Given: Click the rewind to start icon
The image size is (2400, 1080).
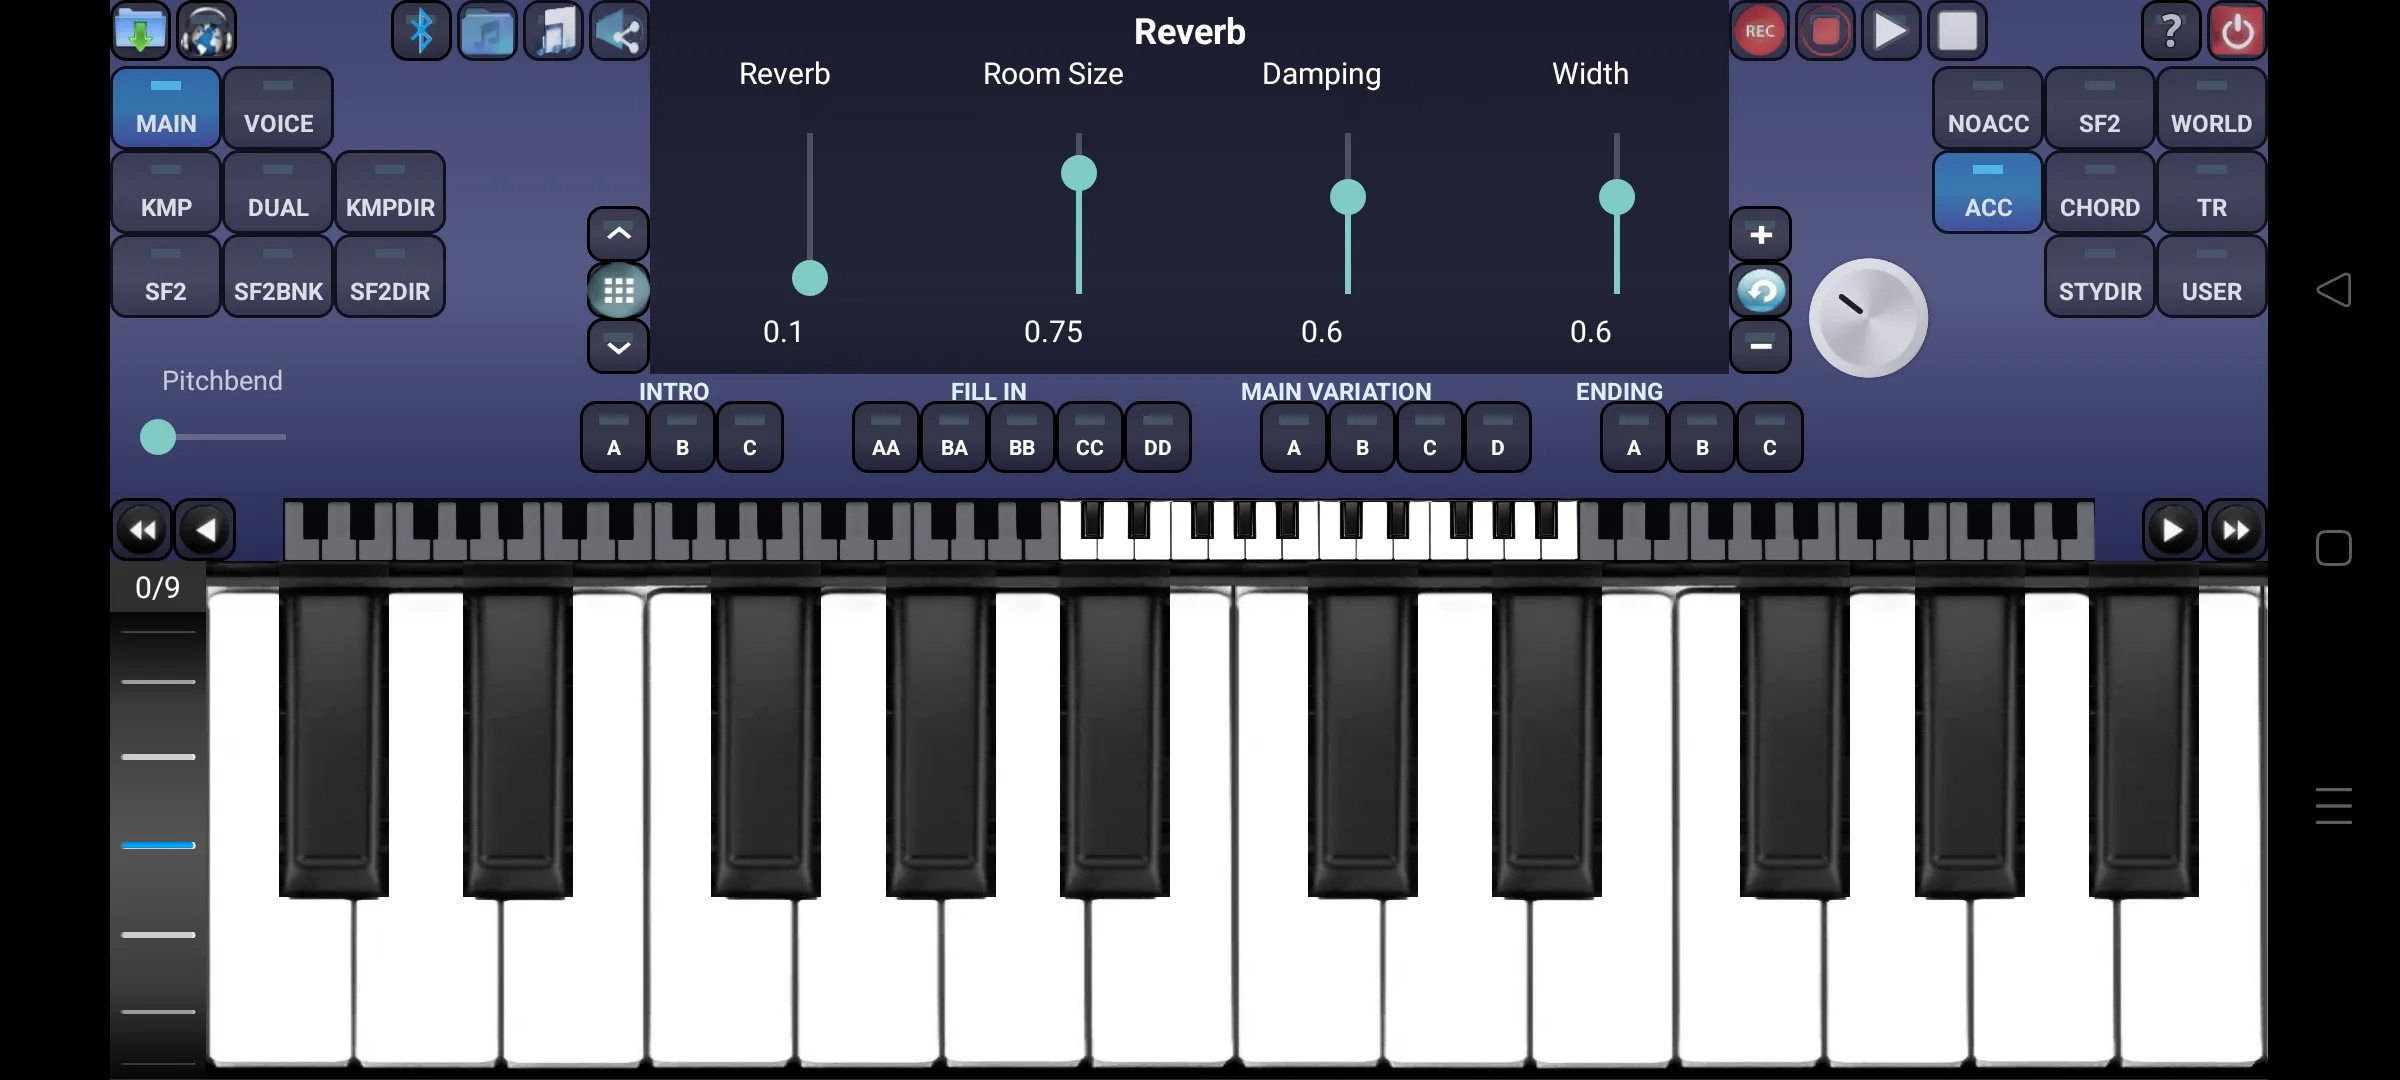Looking at the screenshot, I should click(141, 529).
